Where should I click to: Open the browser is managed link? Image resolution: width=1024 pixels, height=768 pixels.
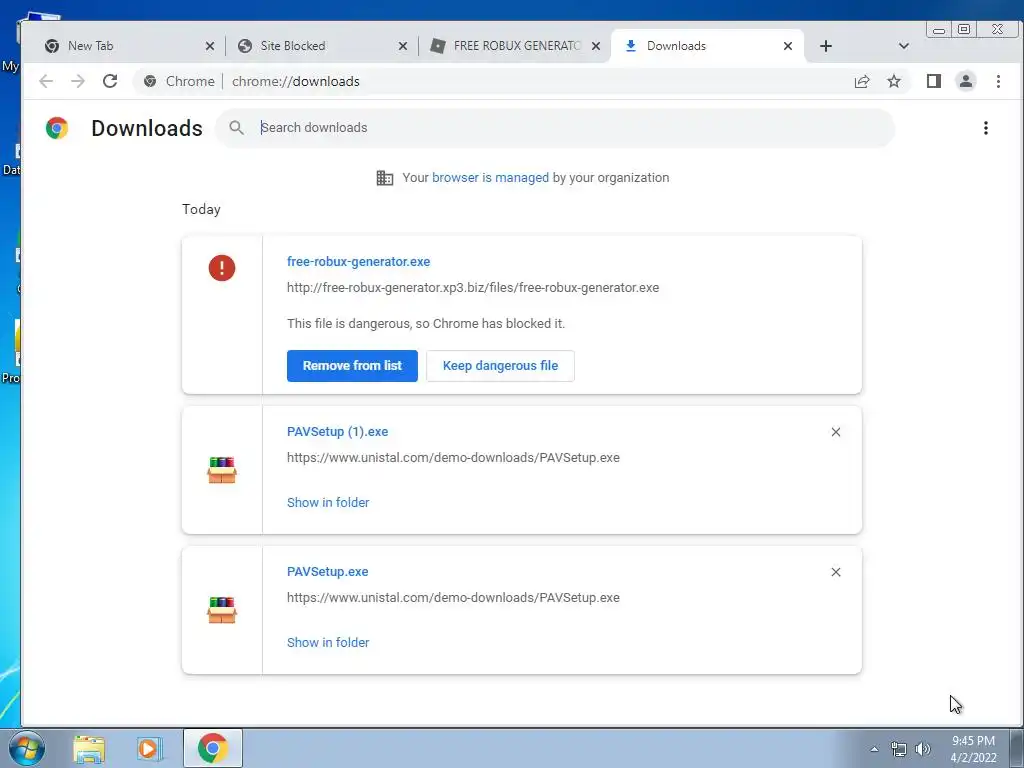coord(490,178)
